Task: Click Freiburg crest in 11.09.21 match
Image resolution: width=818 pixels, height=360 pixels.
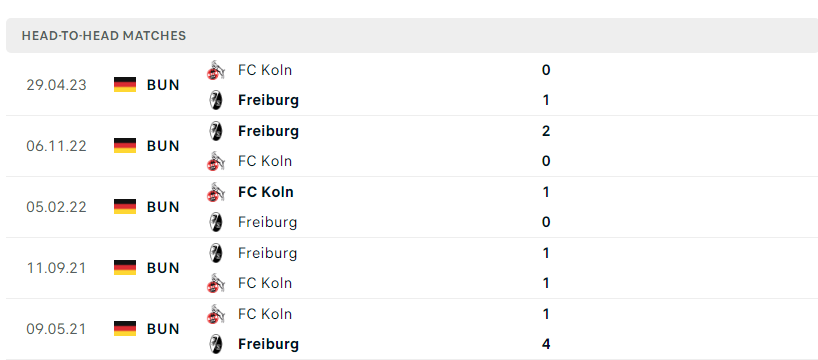Action: coord(215,253)
